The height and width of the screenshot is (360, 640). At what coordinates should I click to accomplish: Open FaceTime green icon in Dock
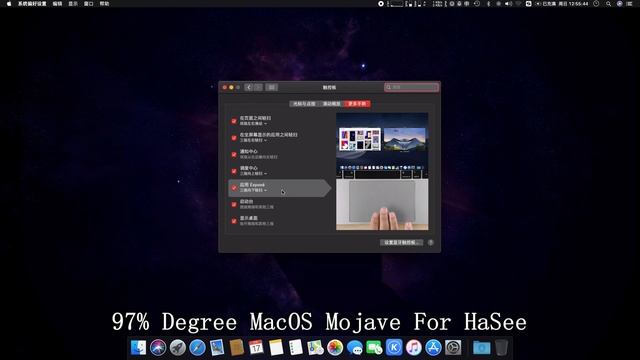click(374, 348)
